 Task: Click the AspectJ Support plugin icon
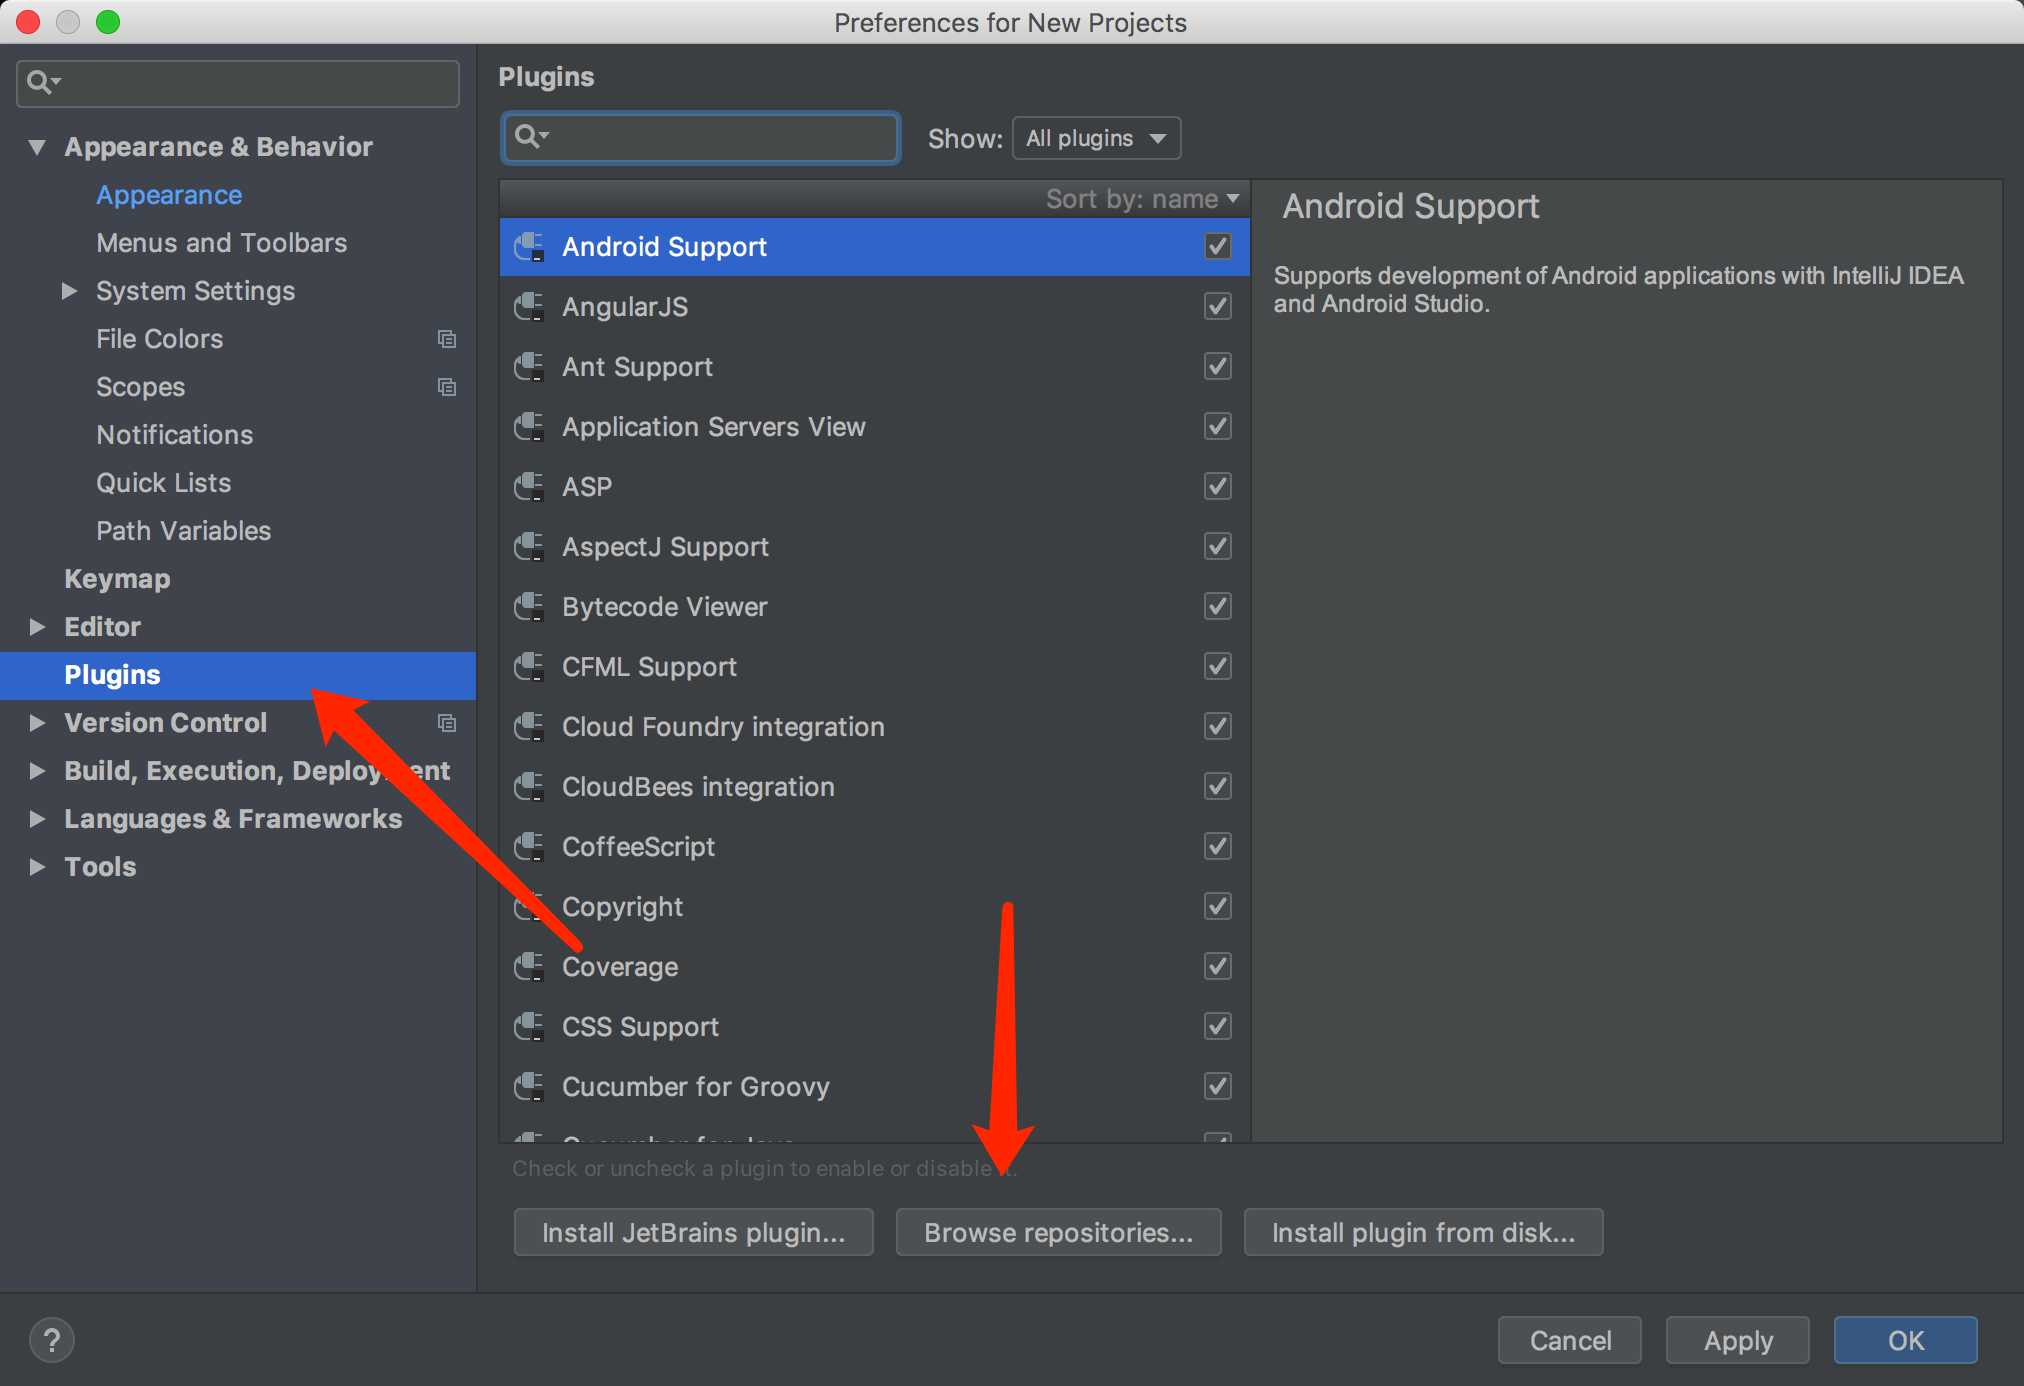coord(529,547)
